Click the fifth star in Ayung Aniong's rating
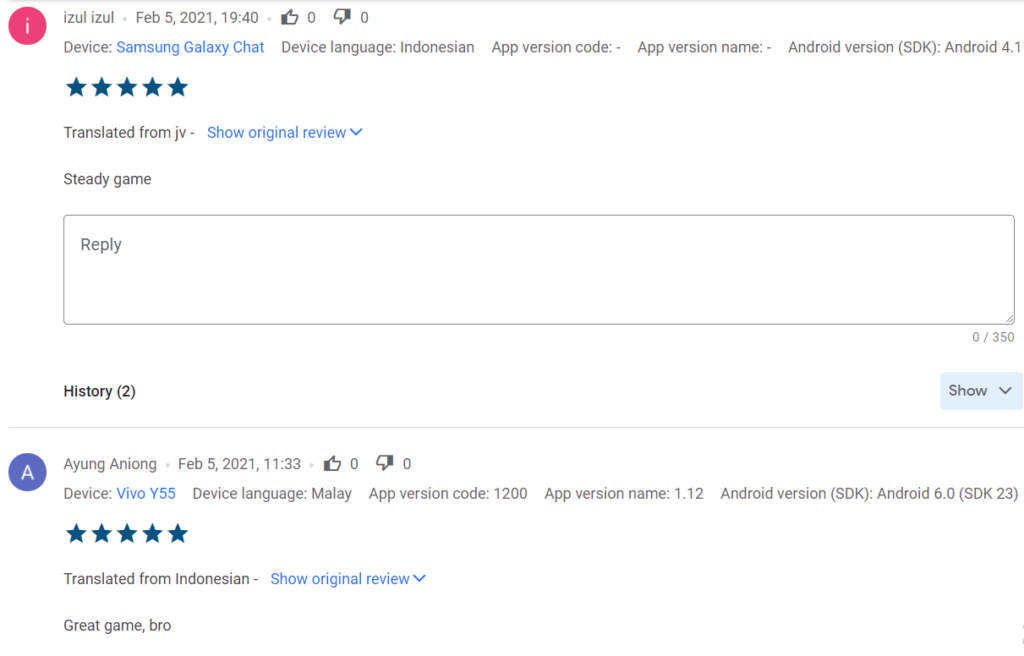Screen dimensions: 1024x656 178,533
